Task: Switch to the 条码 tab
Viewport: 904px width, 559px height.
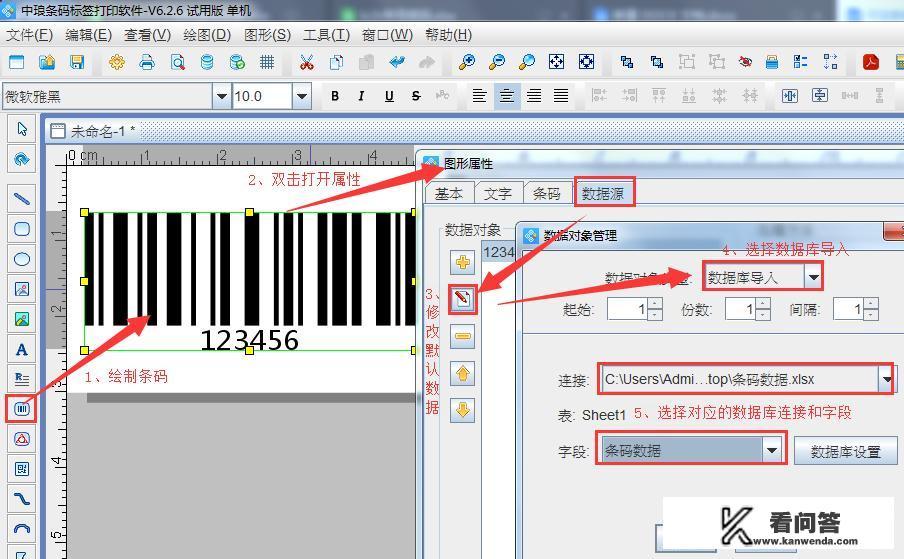Action: 547,194
